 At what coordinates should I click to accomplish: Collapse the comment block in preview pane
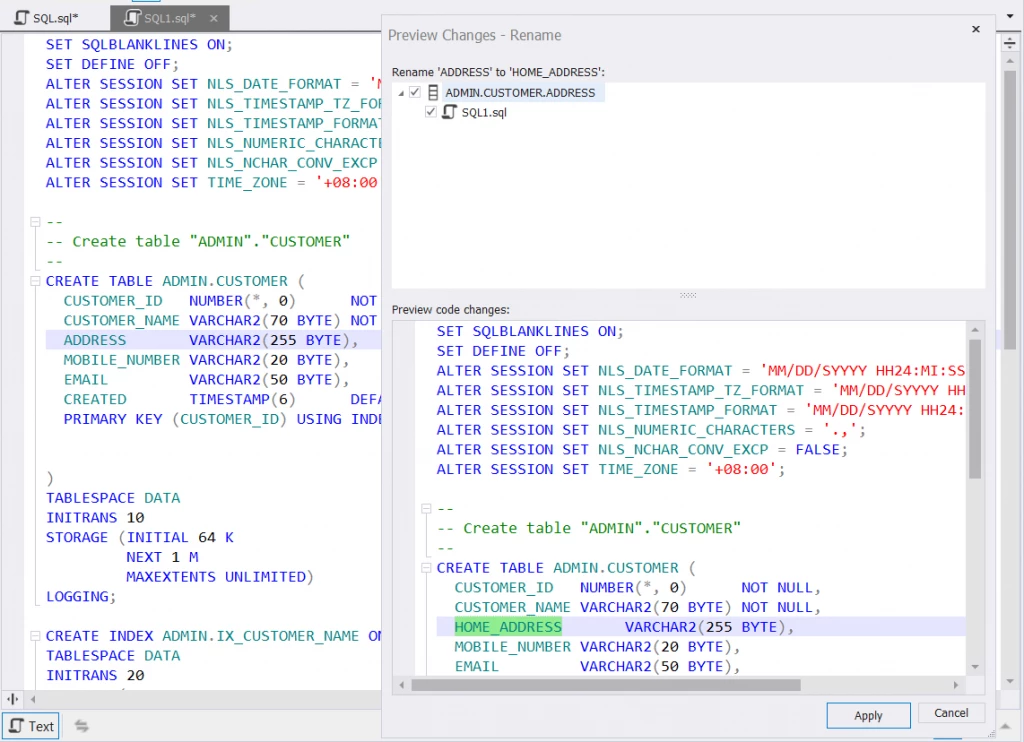pyautogui.click(x=426, y=508)
